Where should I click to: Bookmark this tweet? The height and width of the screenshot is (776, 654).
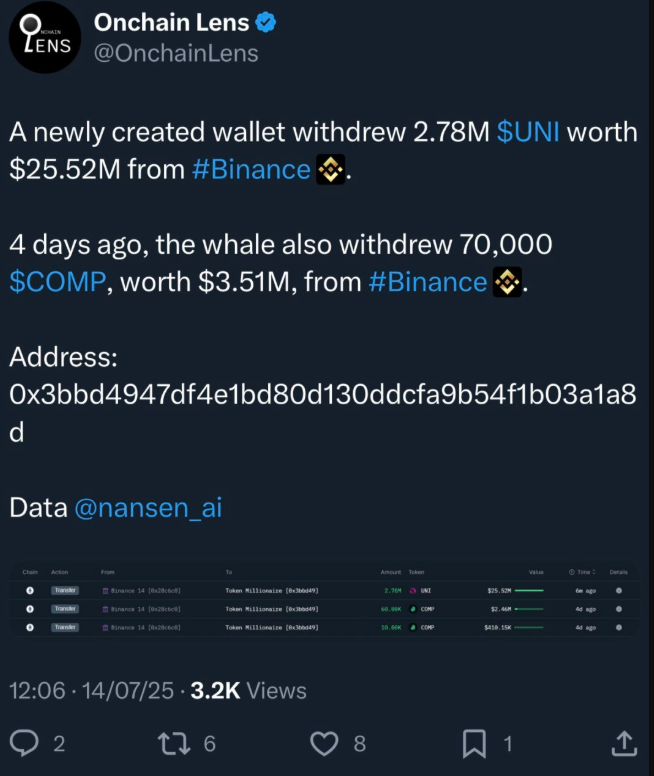[474, 743]
